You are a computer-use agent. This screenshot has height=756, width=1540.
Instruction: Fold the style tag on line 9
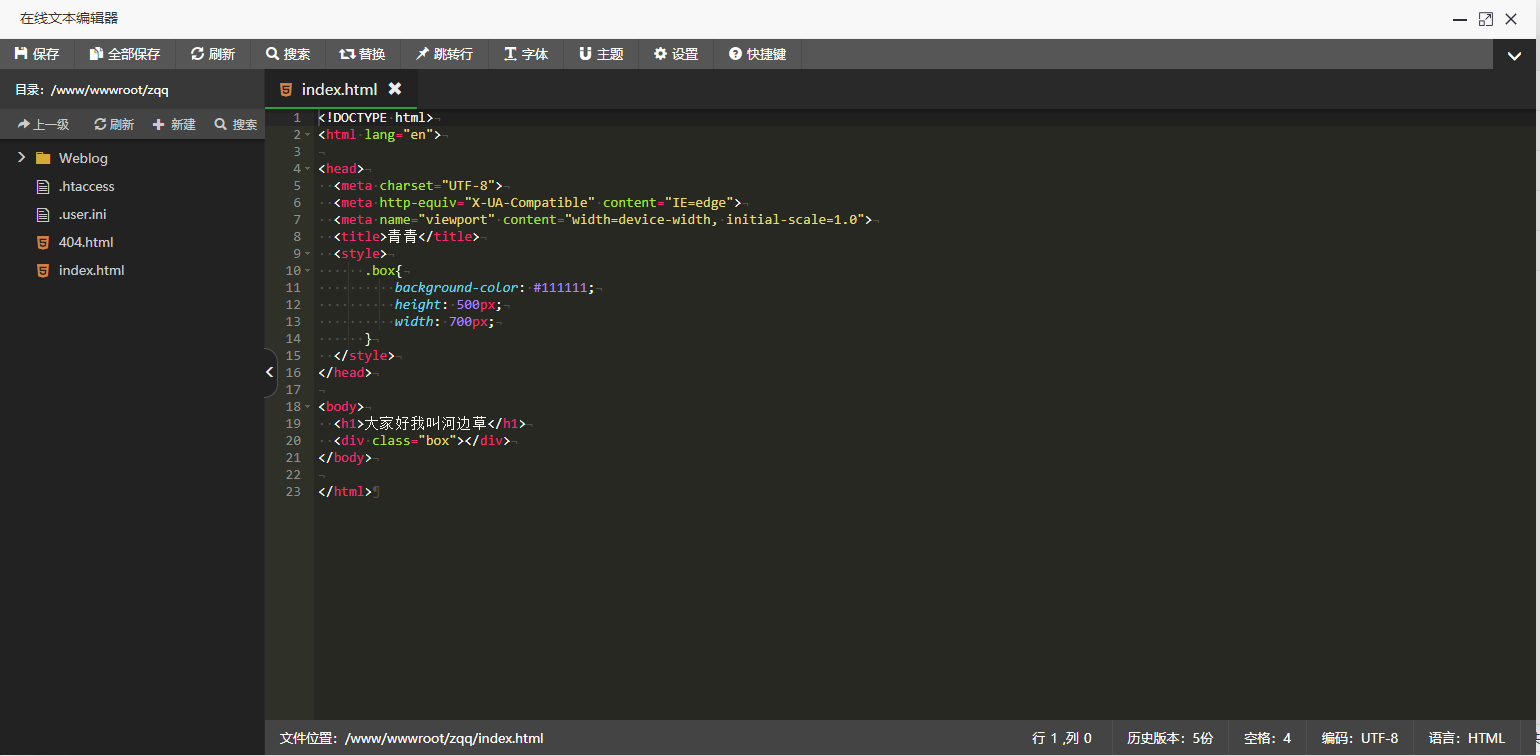308,253
